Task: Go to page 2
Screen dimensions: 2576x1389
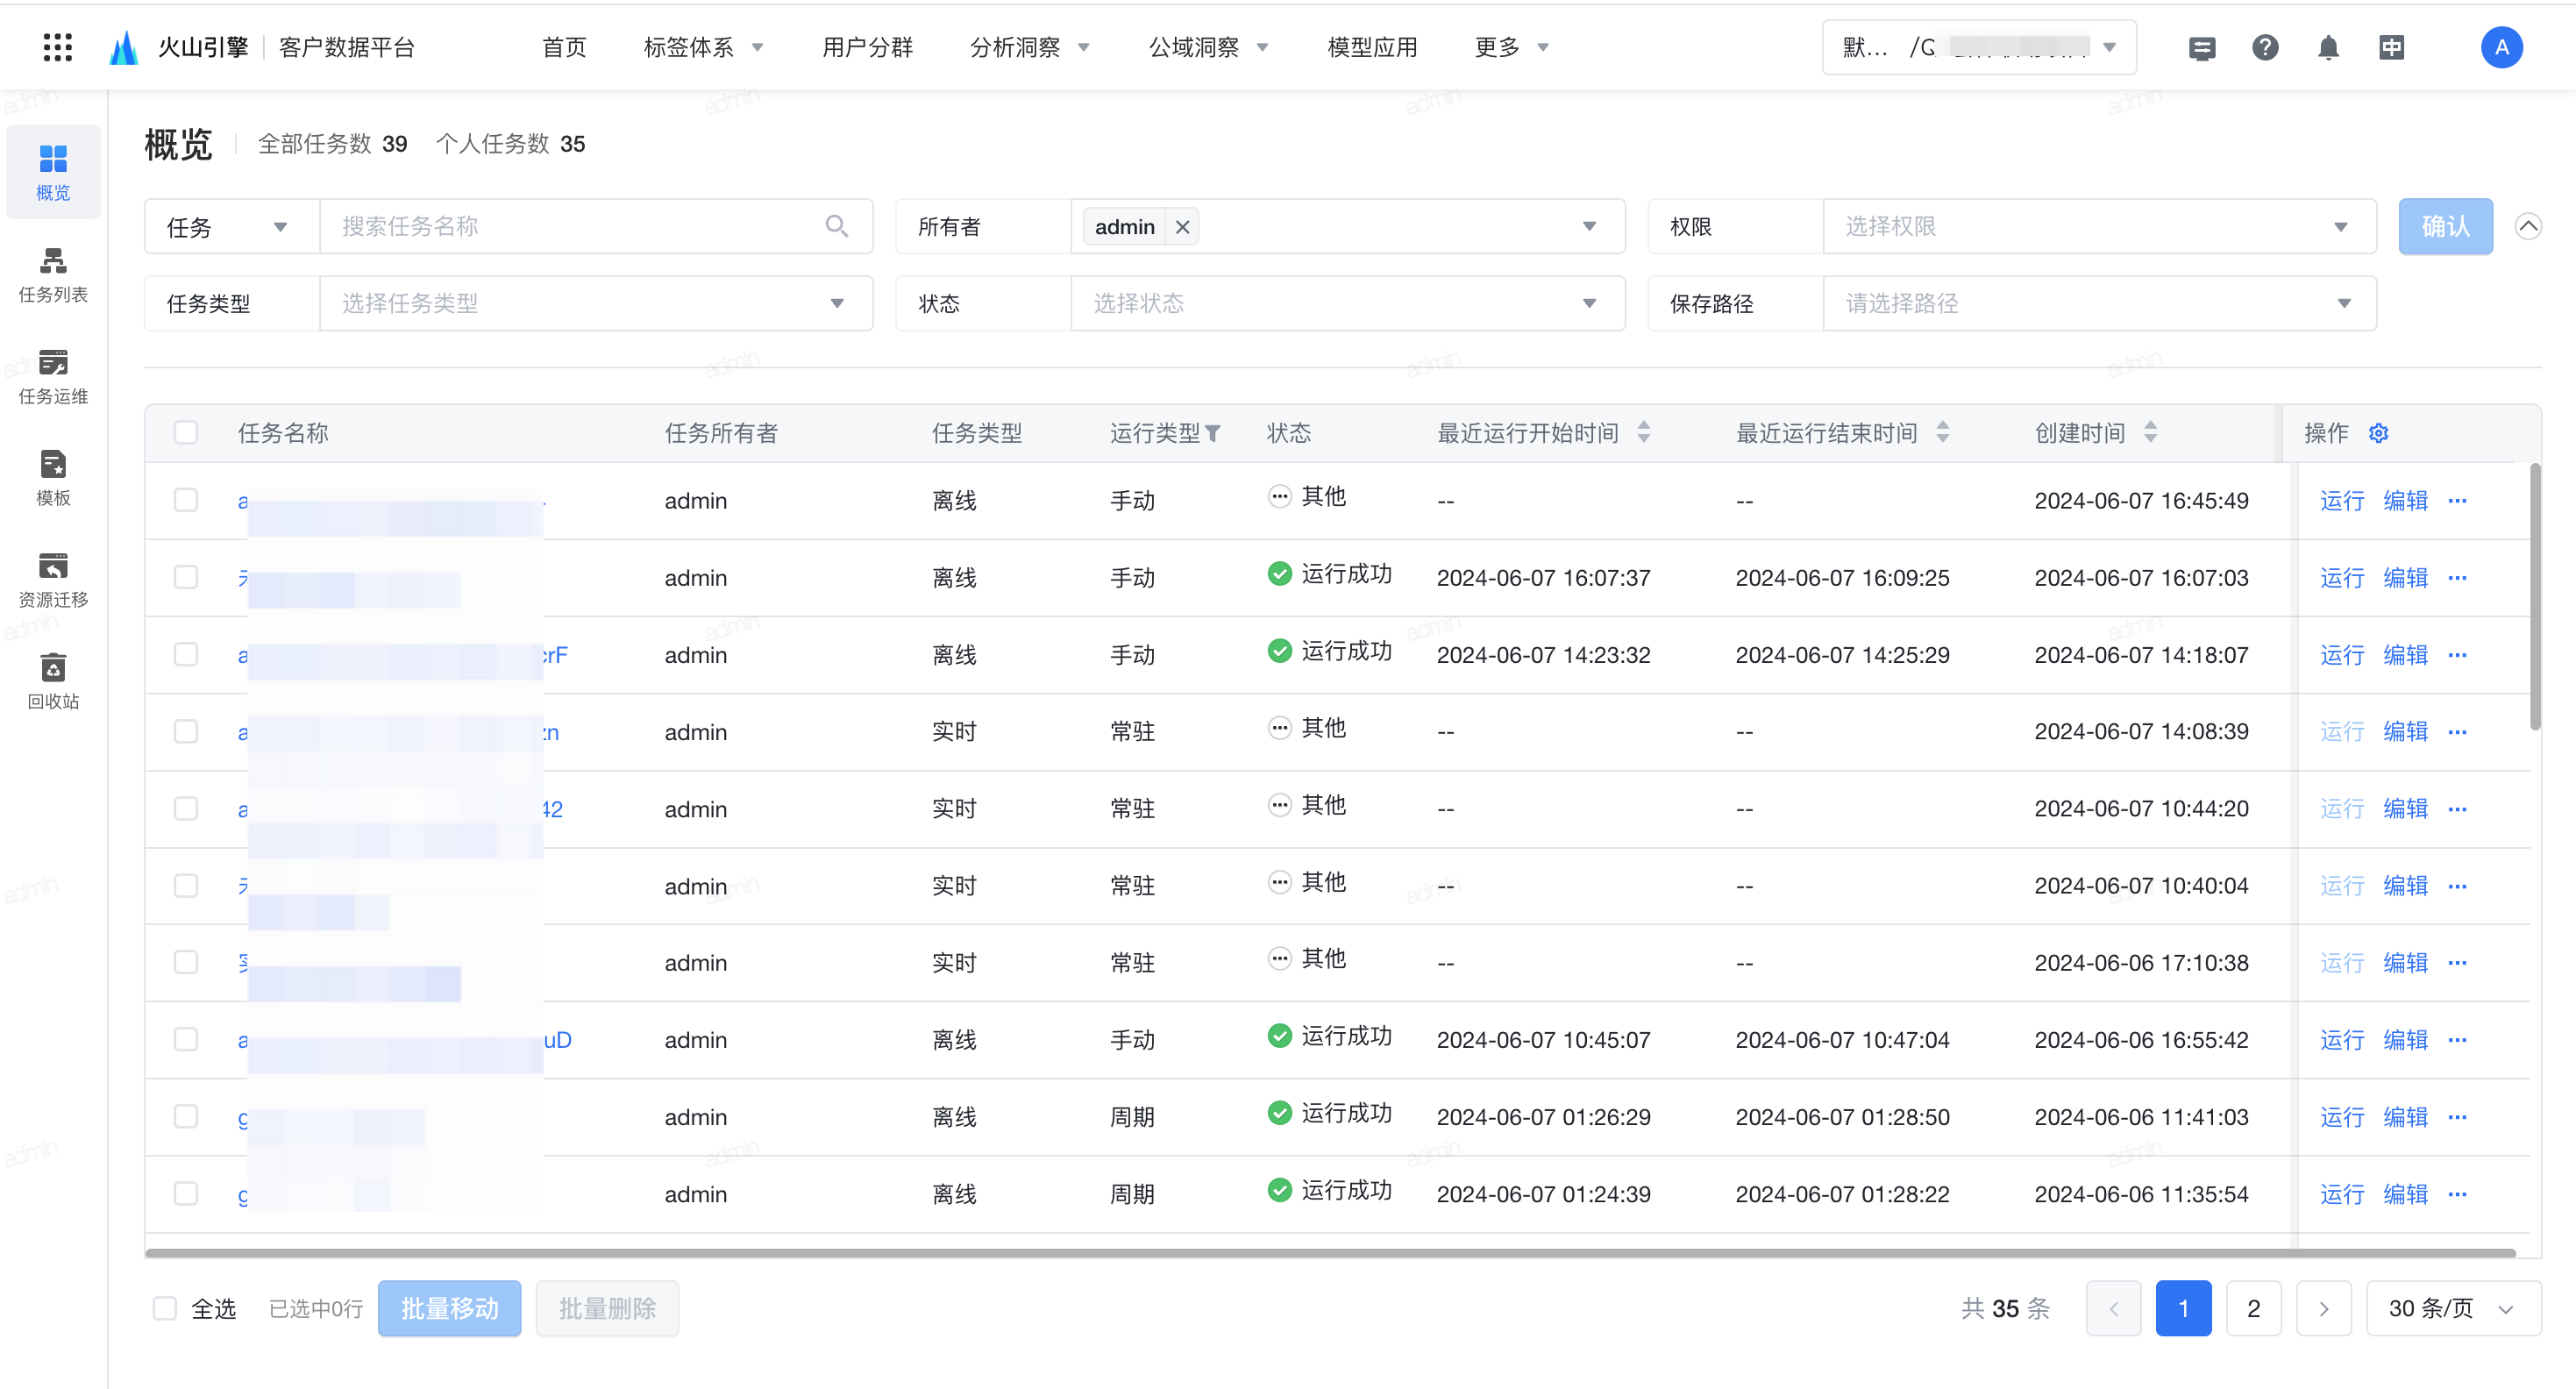Action: [x=2253, y=1308]
